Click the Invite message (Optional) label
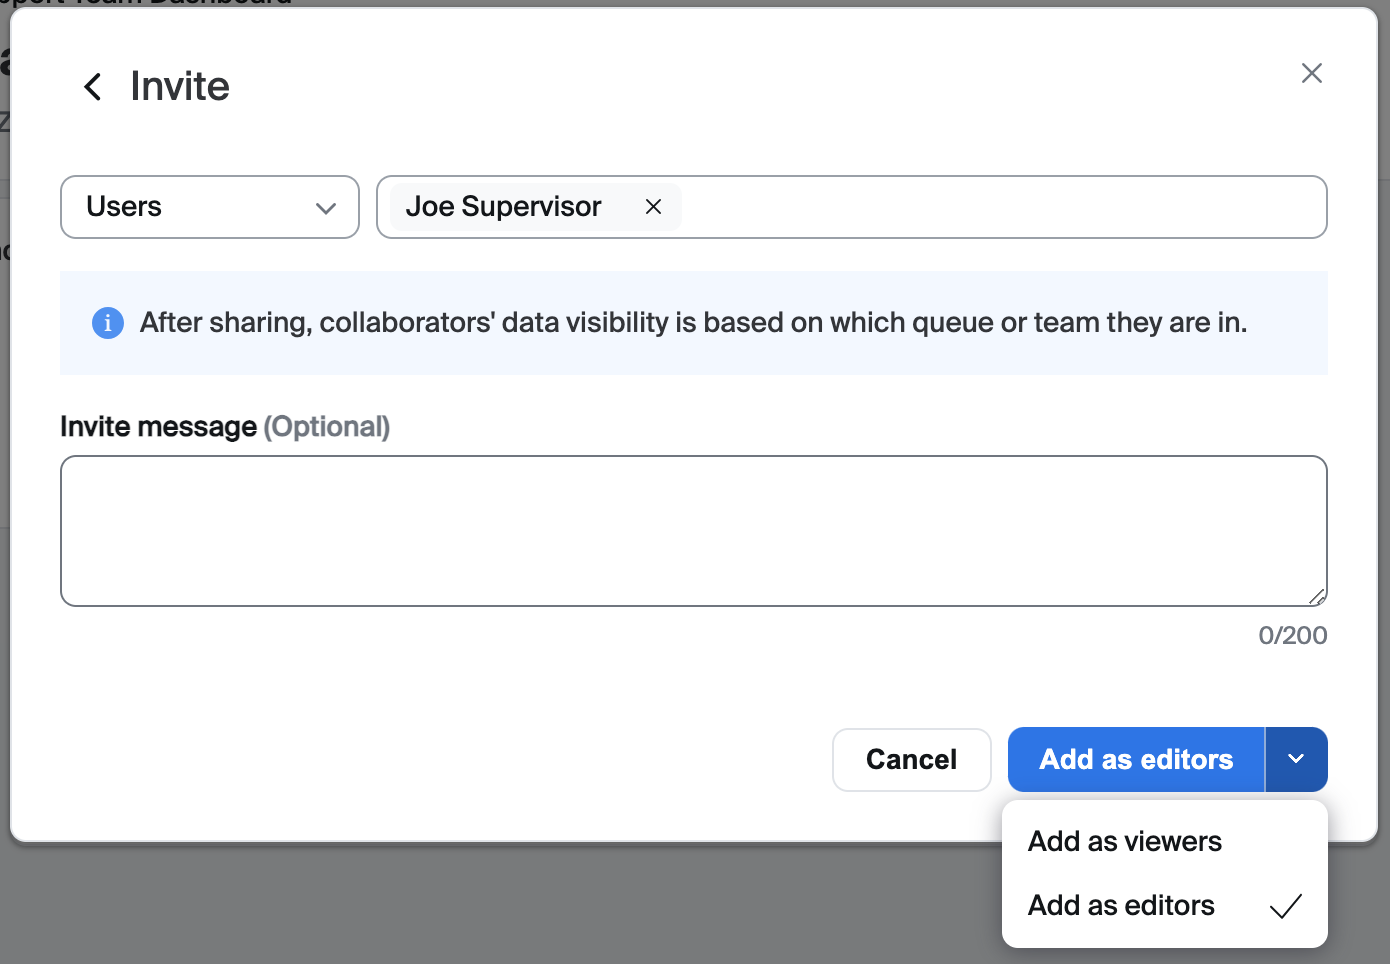The image size is (1390, 964). pyautogui.click(x=225, y=427)
